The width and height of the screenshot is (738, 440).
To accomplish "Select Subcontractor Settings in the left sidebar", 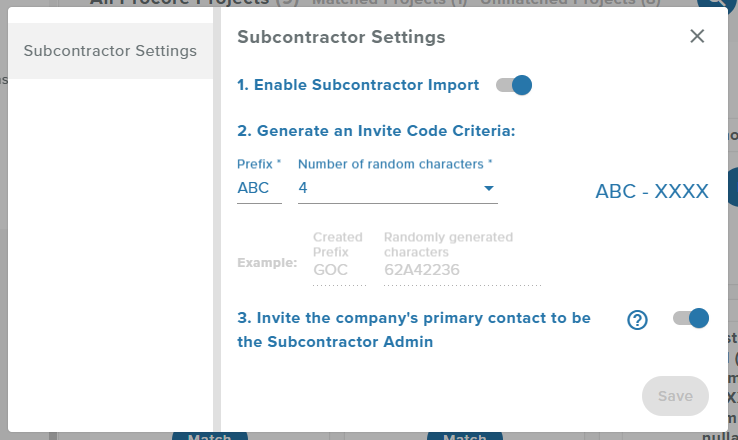I will 110,51.
